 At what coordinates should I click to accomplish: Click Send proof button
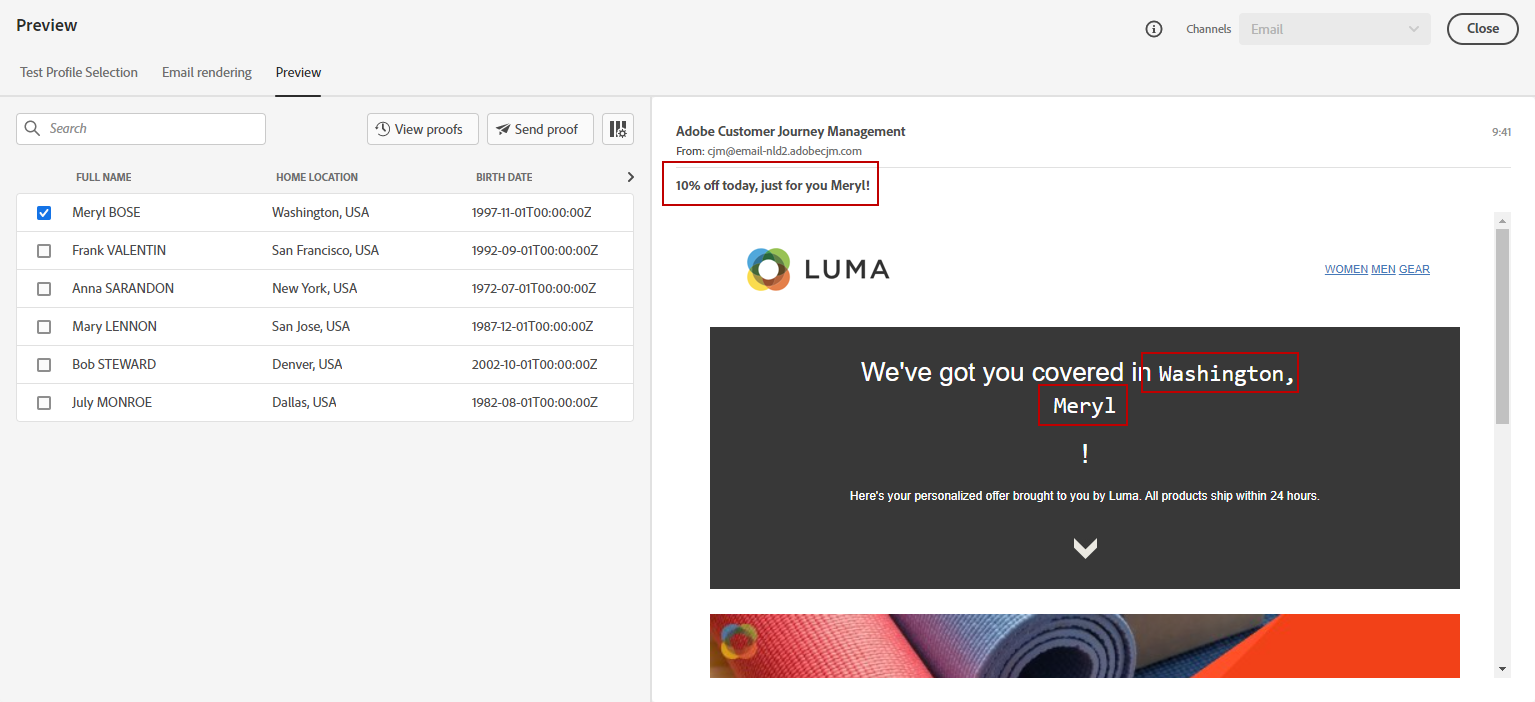(x=540, y=129)
